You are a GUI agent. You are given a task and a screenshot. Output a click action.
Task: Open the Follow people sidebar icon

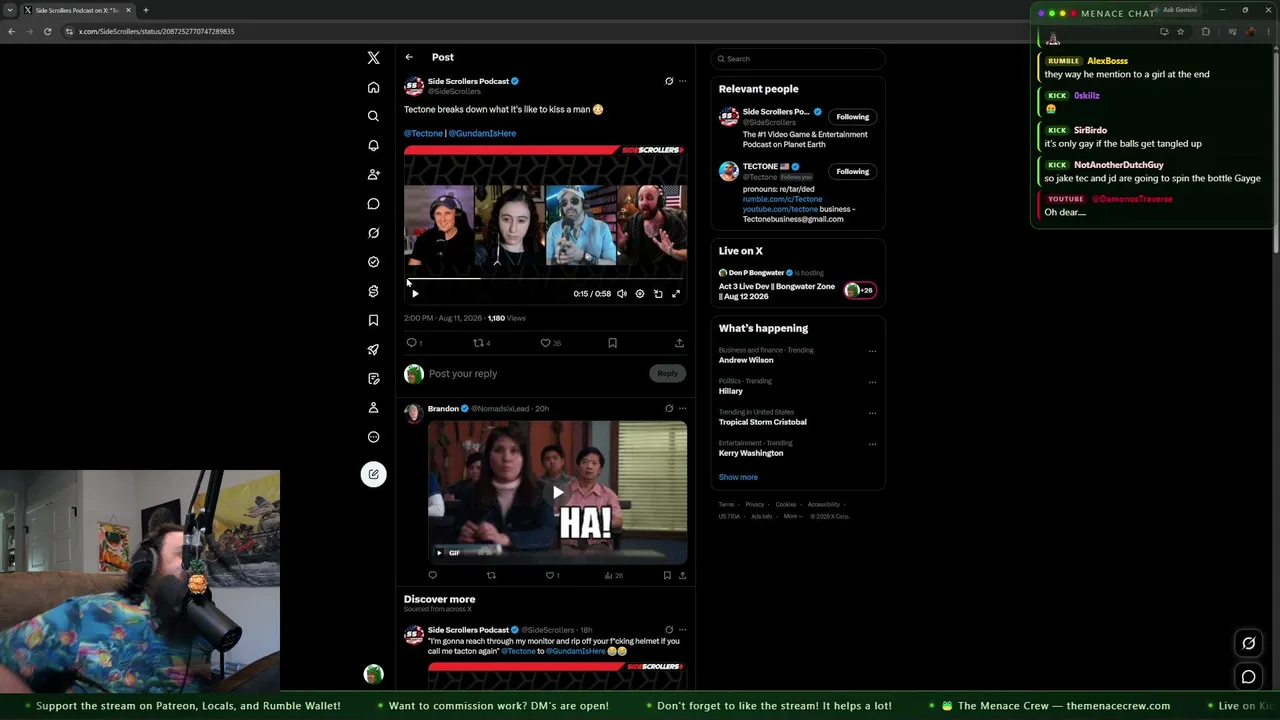(x=373, y=174)
